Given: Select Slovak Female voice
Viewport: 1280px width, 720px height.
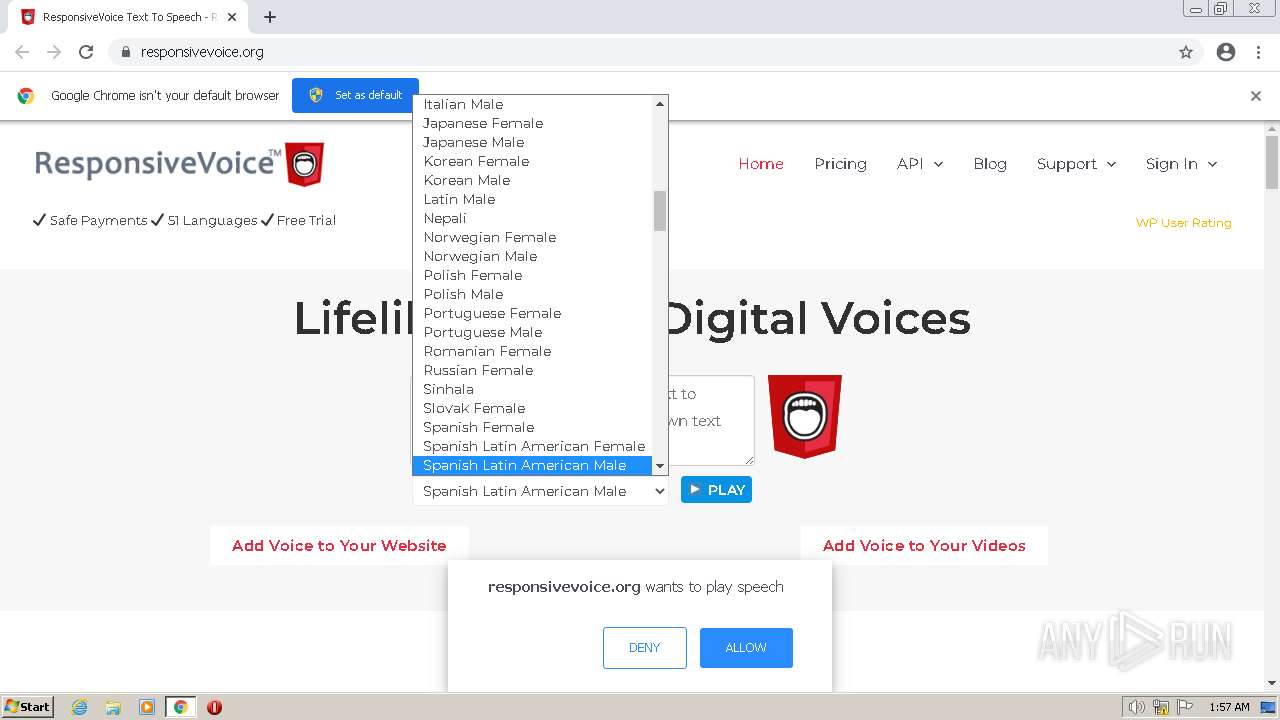Looking at the screenshot, I should click(x=533, y=408).
